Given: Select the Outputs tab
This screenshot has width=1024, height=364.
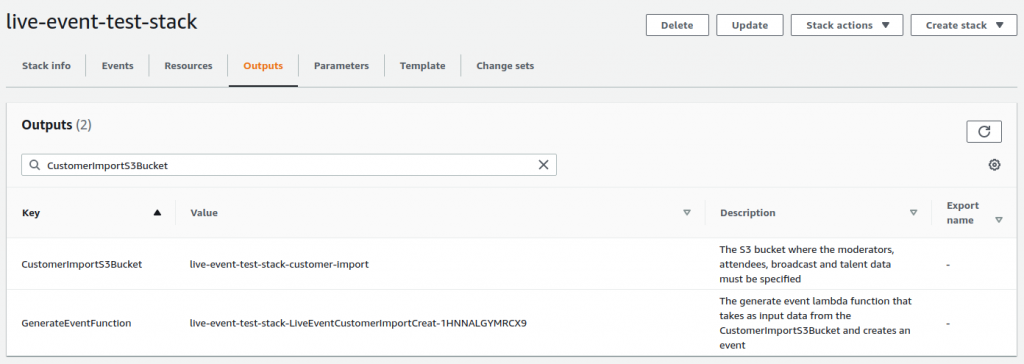Looking at the screenshot, I should pos(263,66).
